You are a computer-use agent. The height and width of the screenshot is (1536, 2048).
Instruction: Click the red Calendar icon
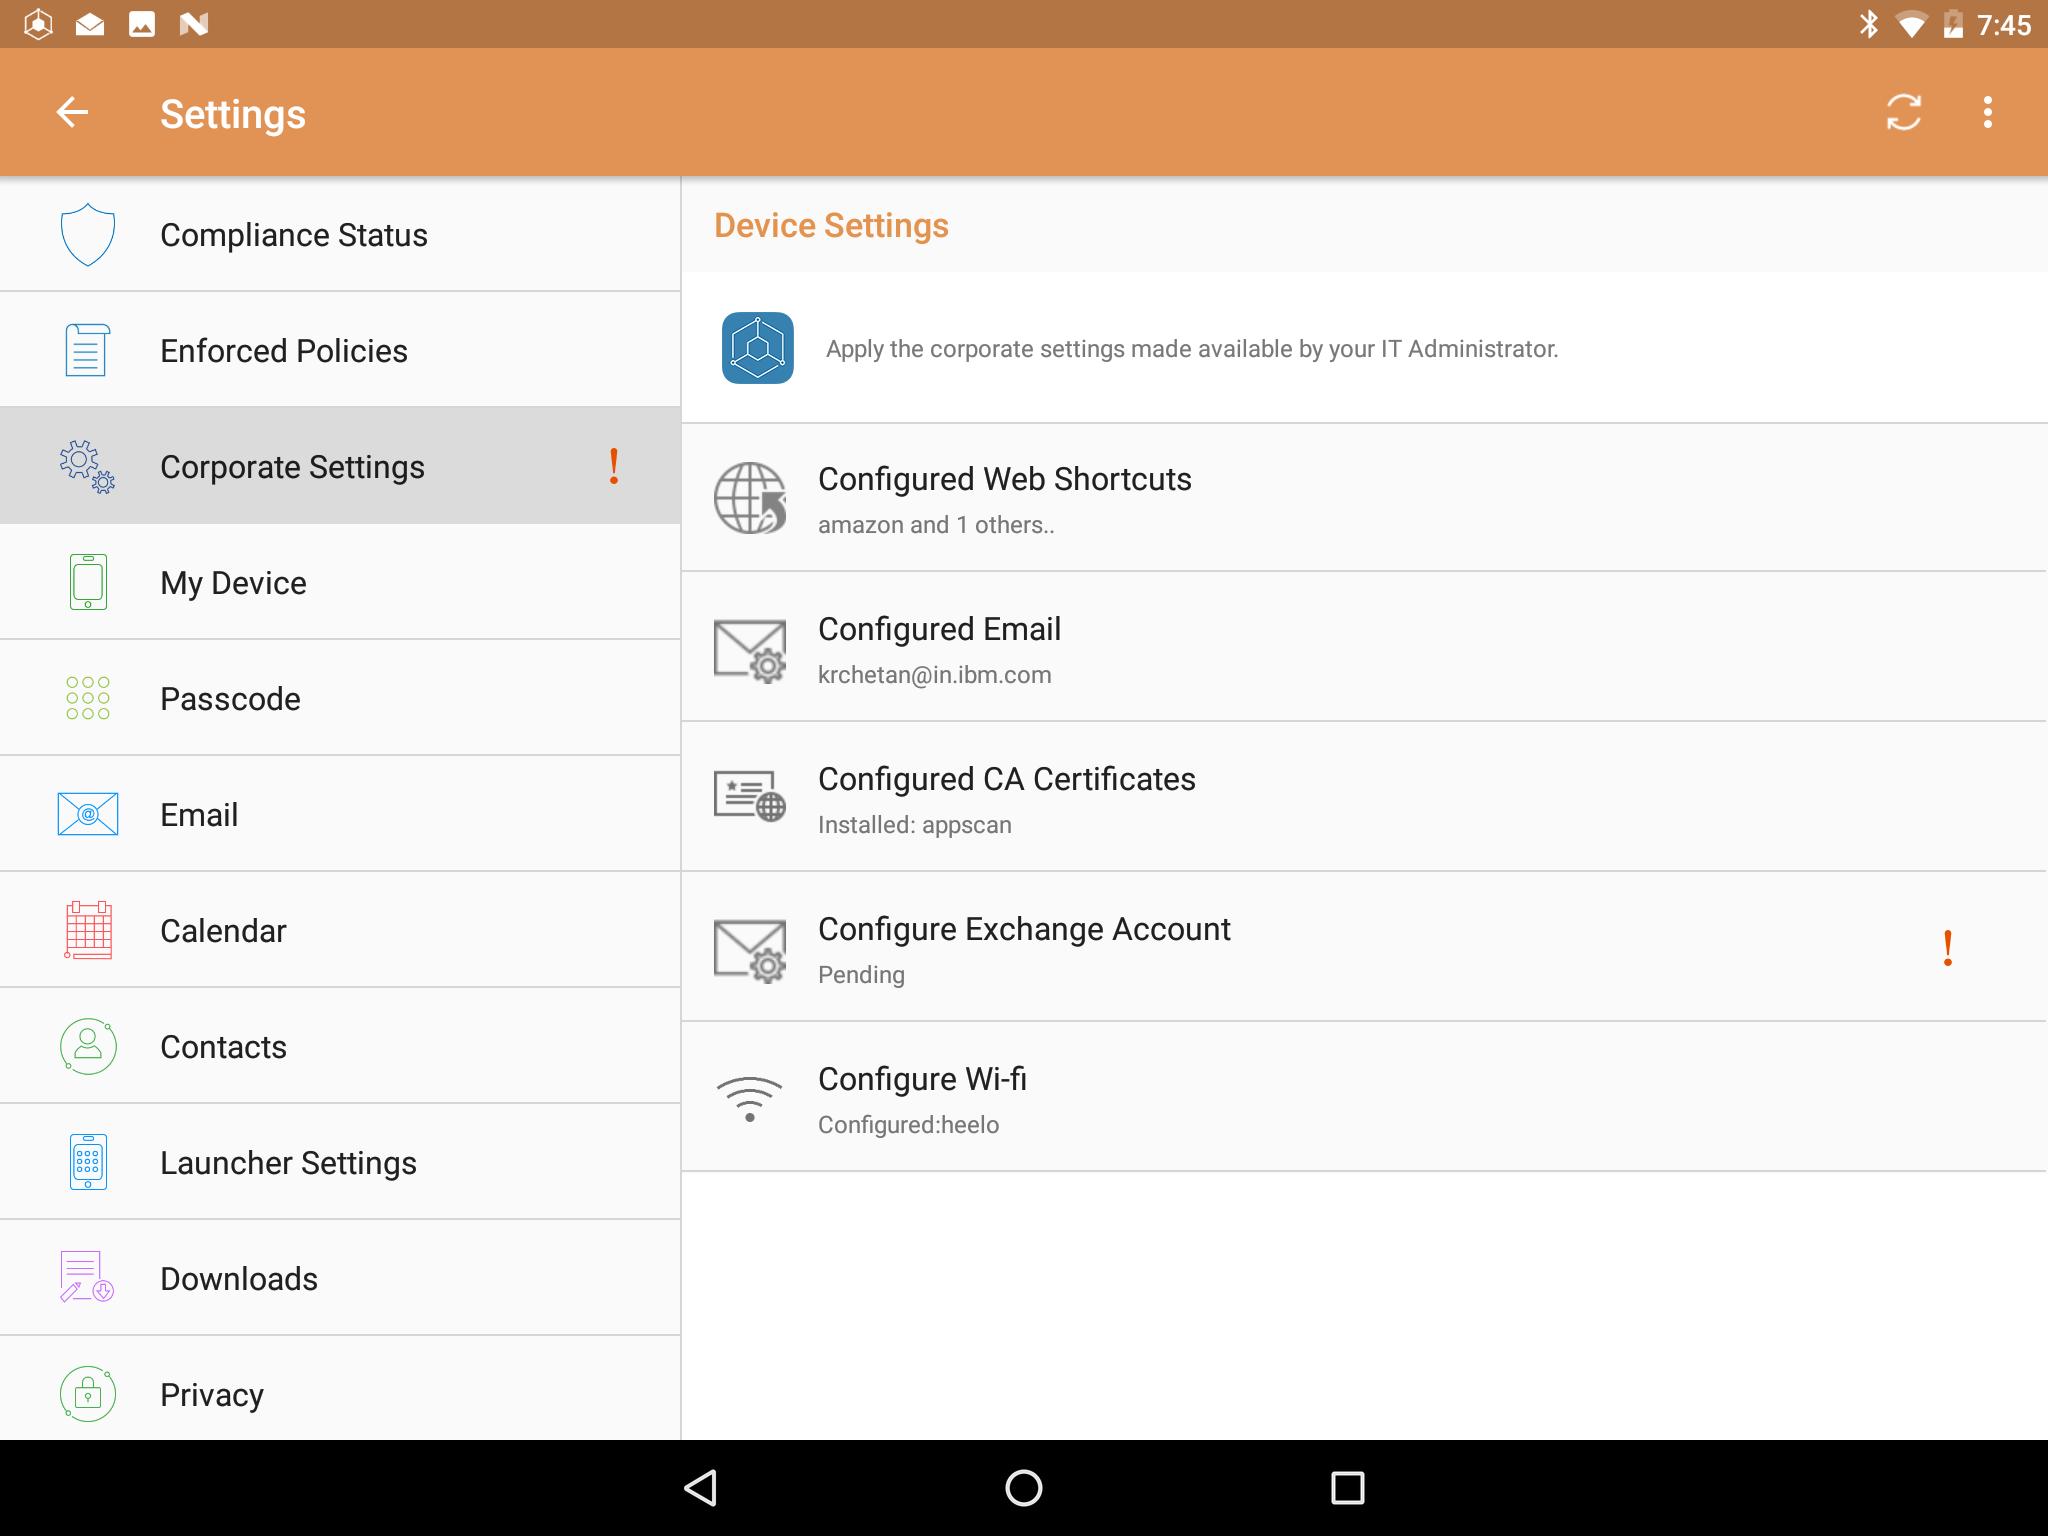pyautogui.click(x=88, y=930)
